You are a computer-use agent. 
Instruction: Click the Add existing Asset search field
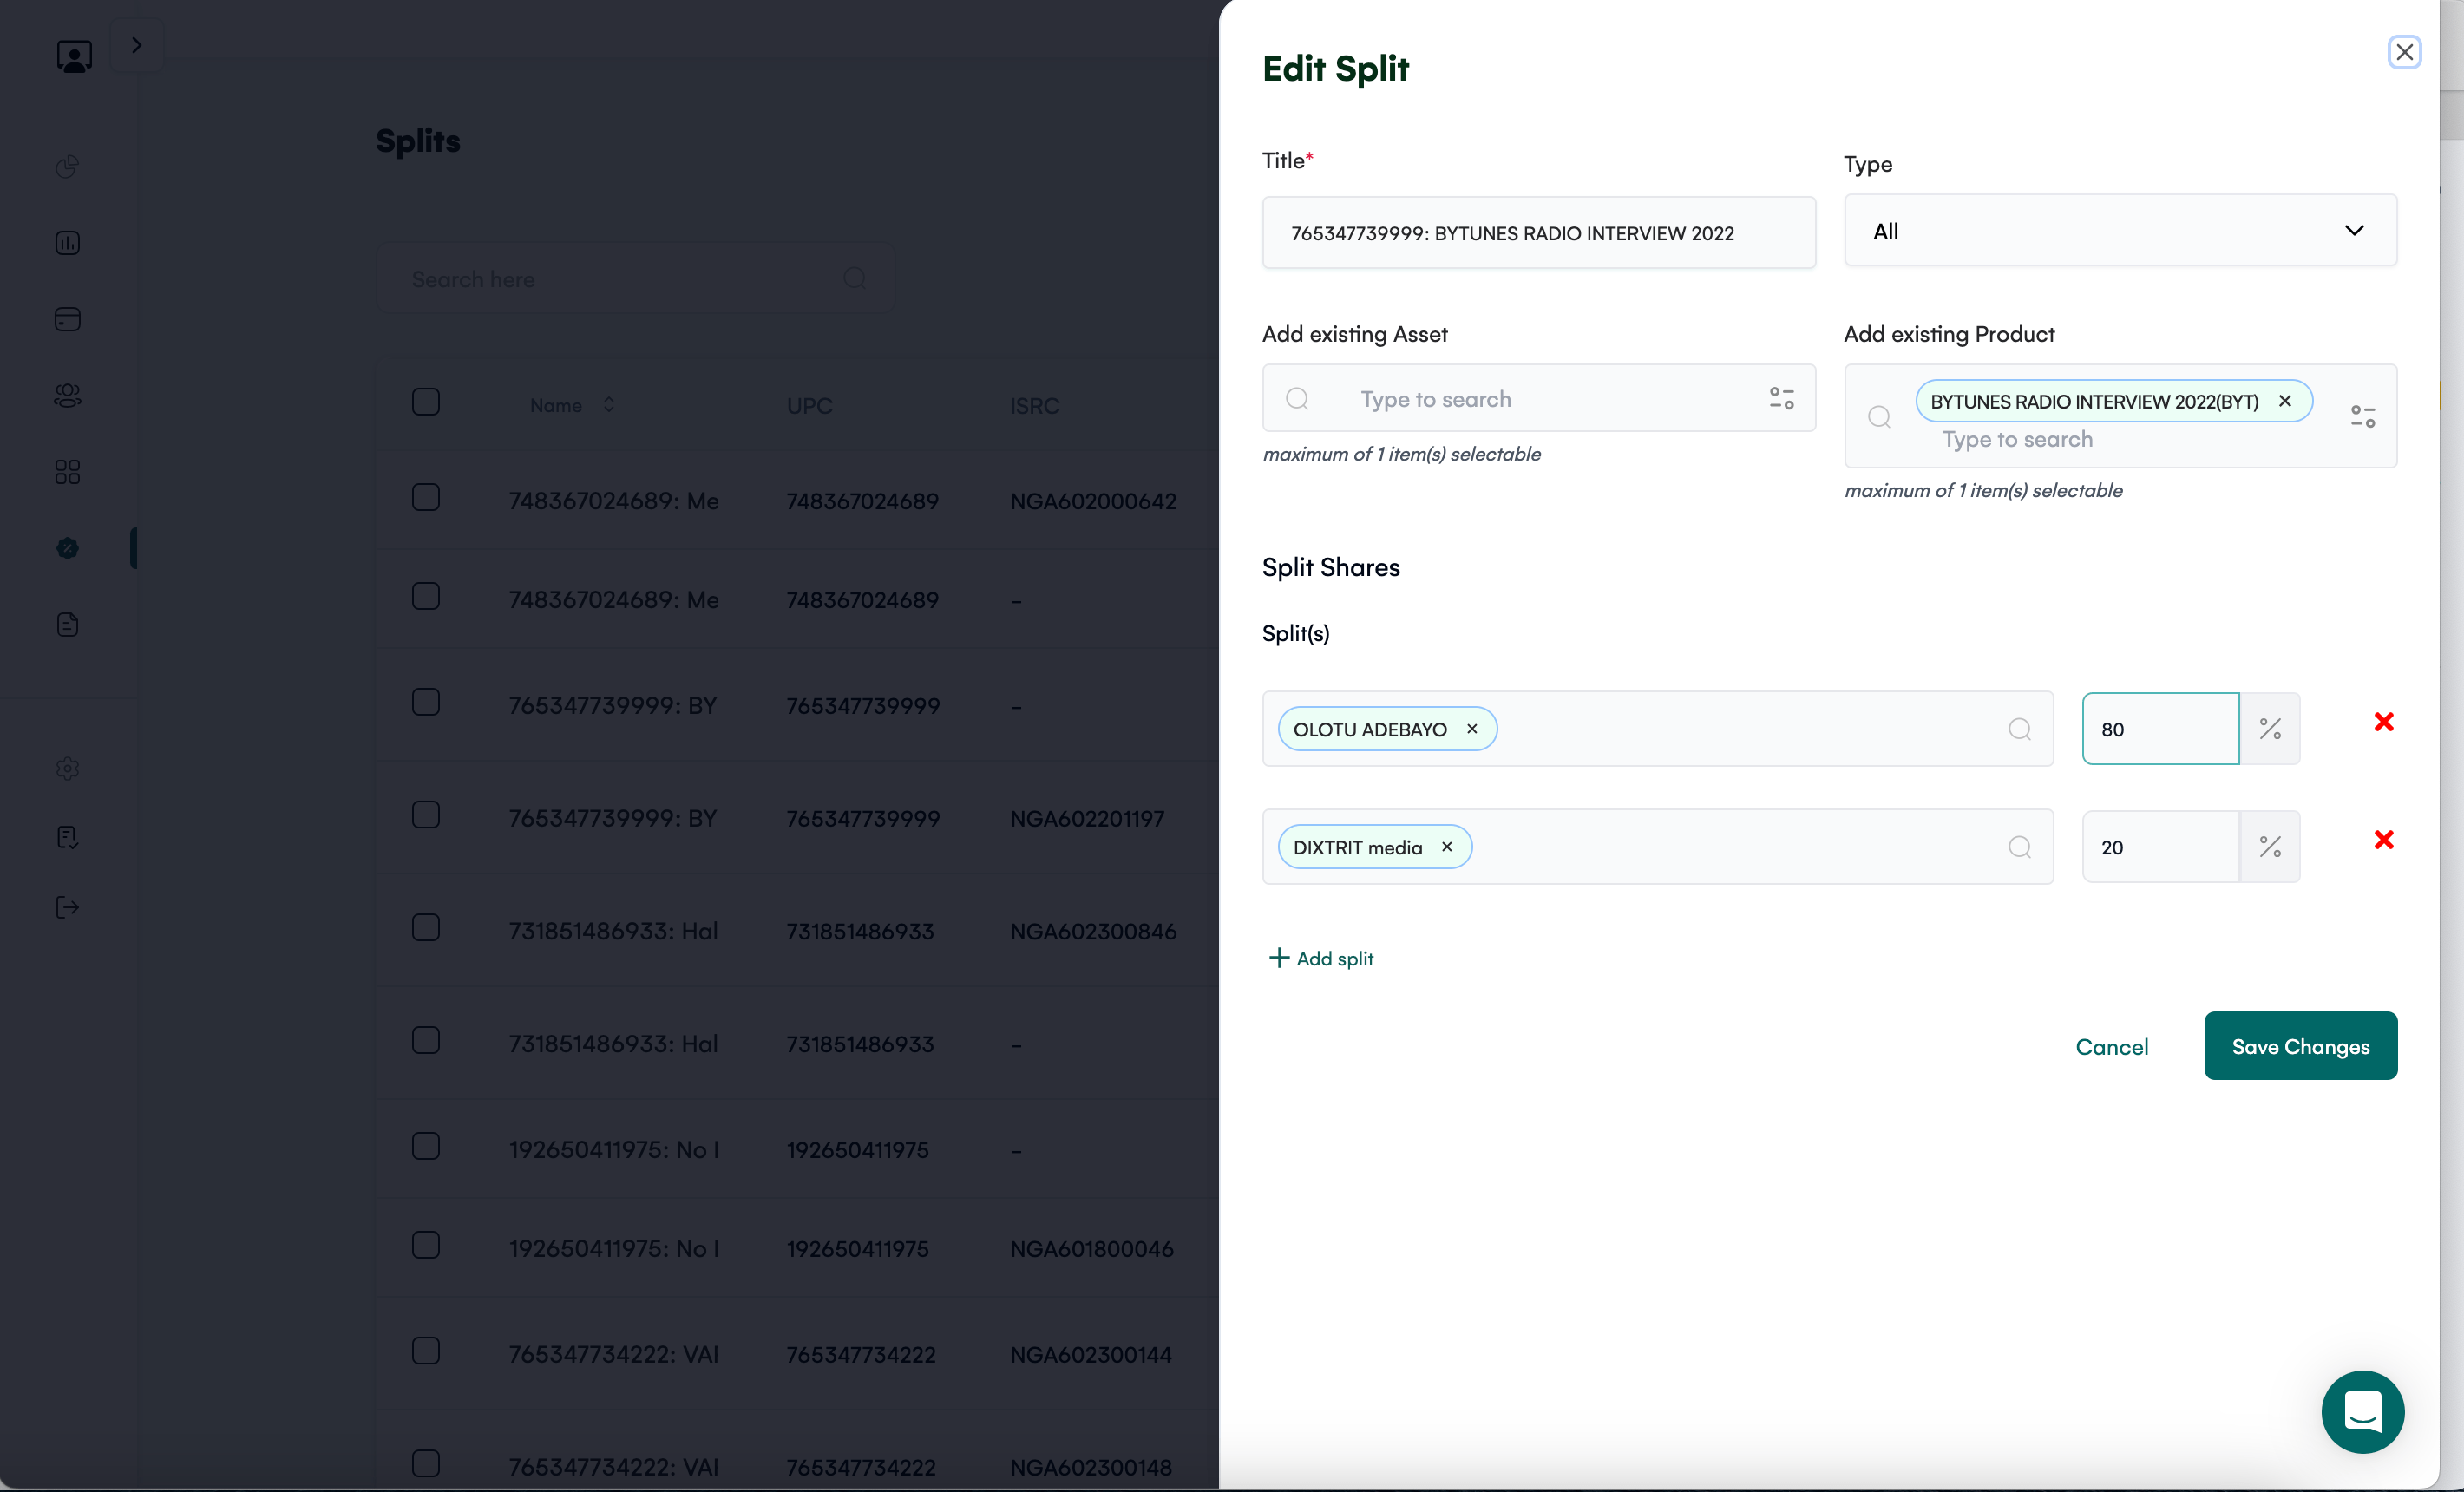point(1538,399)
